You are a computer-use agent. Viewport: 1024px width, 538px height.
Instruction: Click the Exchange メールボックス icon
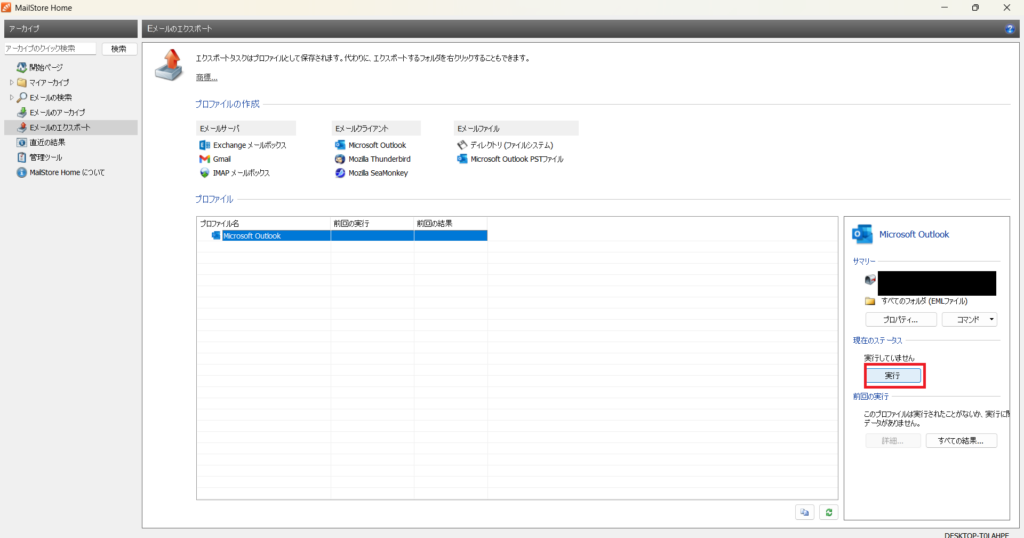pyautogui.click(x=204, y=145)
